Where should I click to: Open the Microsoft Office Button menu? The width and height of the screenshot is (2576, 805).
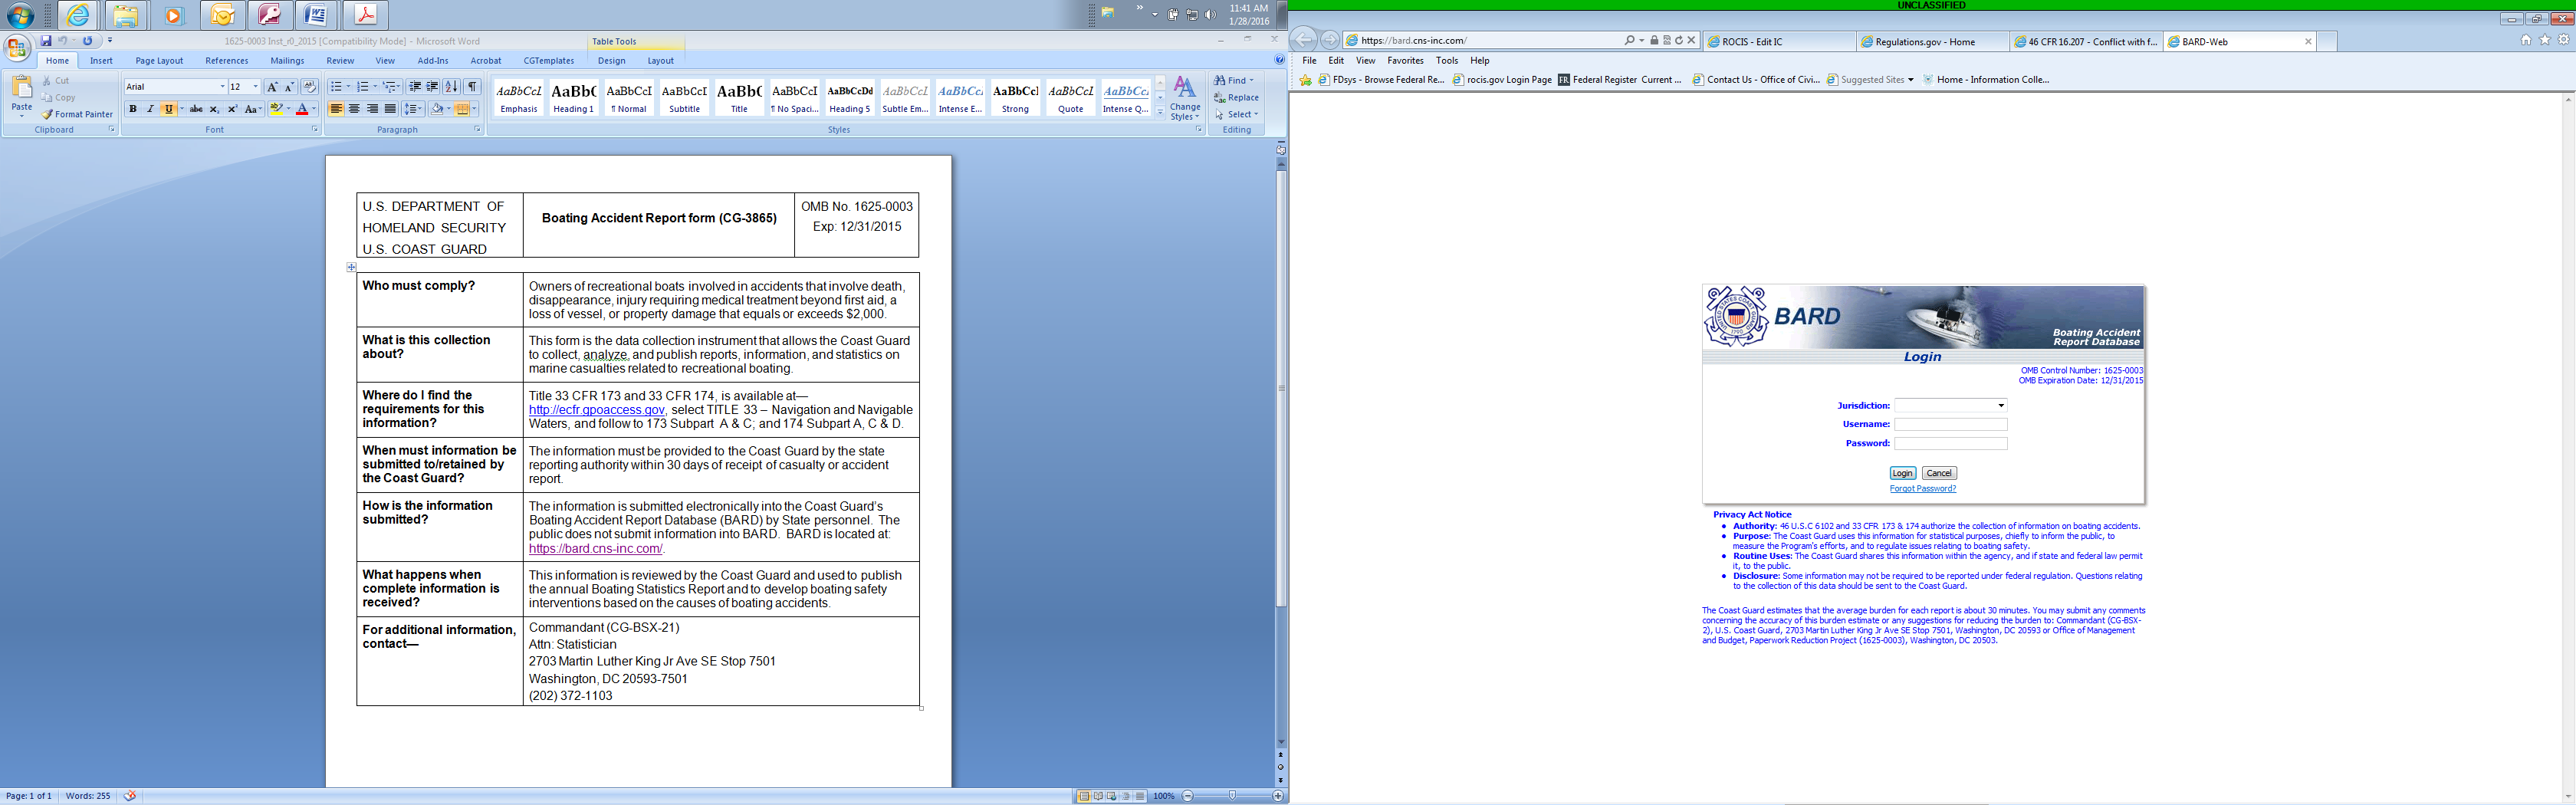point(17,48)
